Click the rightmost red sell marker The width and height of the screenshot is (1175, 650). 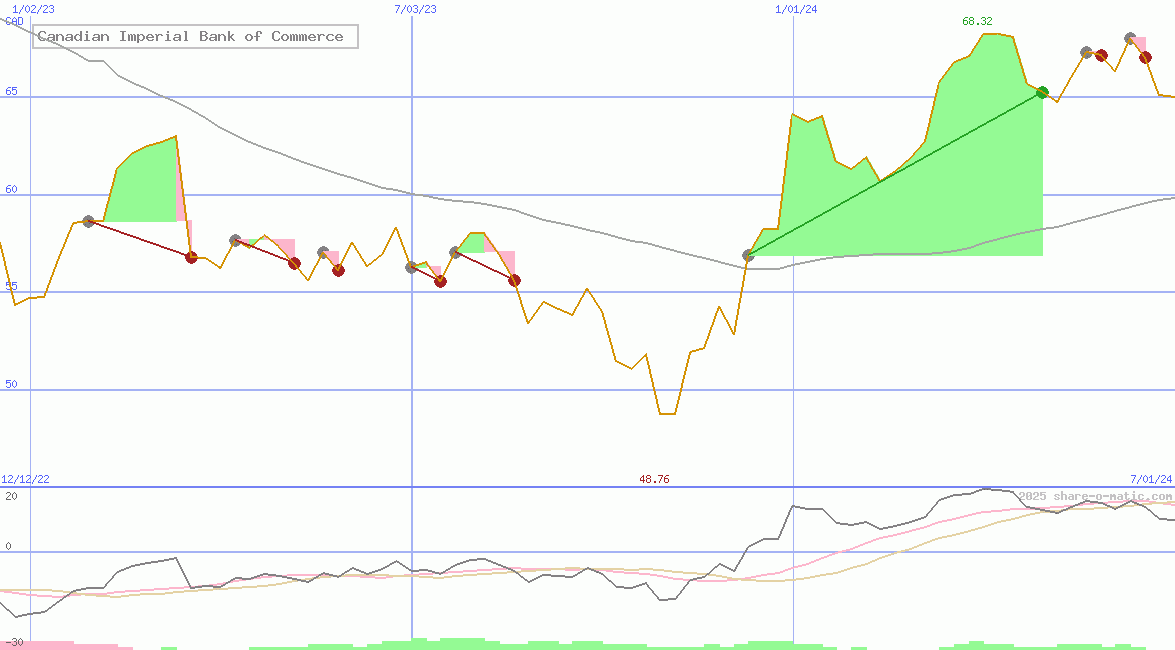pos(1145,58)
